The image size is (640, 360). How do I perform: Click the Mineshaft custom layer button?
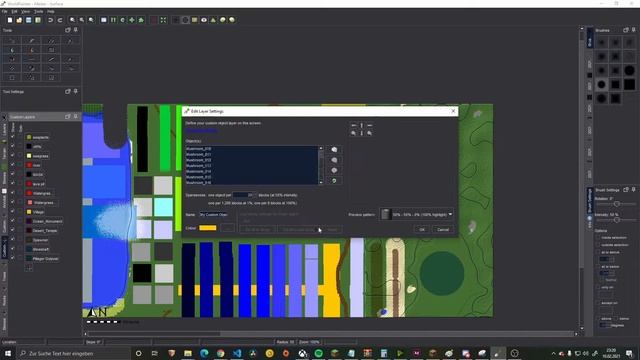[38, 249]
